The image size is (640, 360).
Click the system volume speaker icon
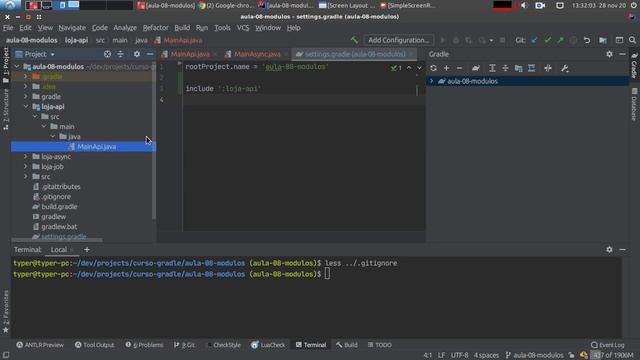click(524, 5)
